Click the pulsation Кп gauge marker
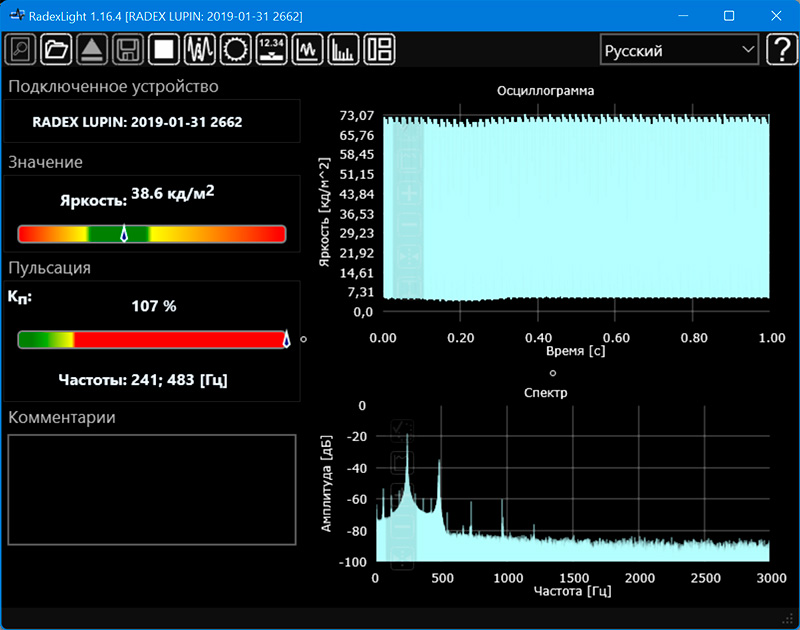This screenshot has width=800, height=630. (286, 339)
